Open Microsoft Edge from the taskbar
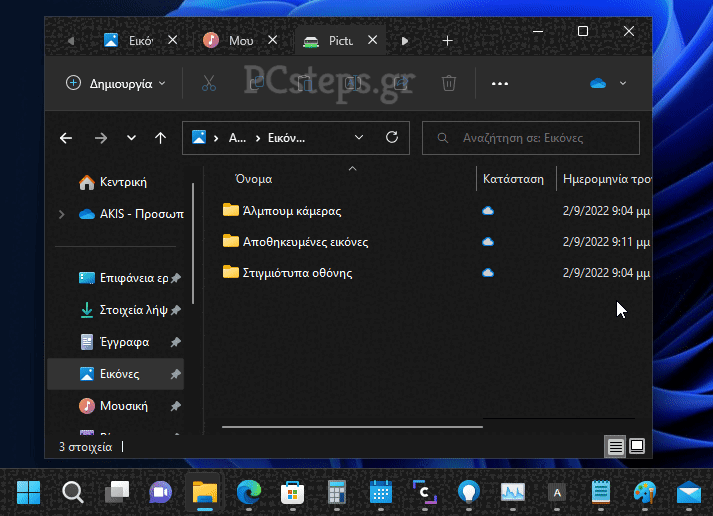 248,492
